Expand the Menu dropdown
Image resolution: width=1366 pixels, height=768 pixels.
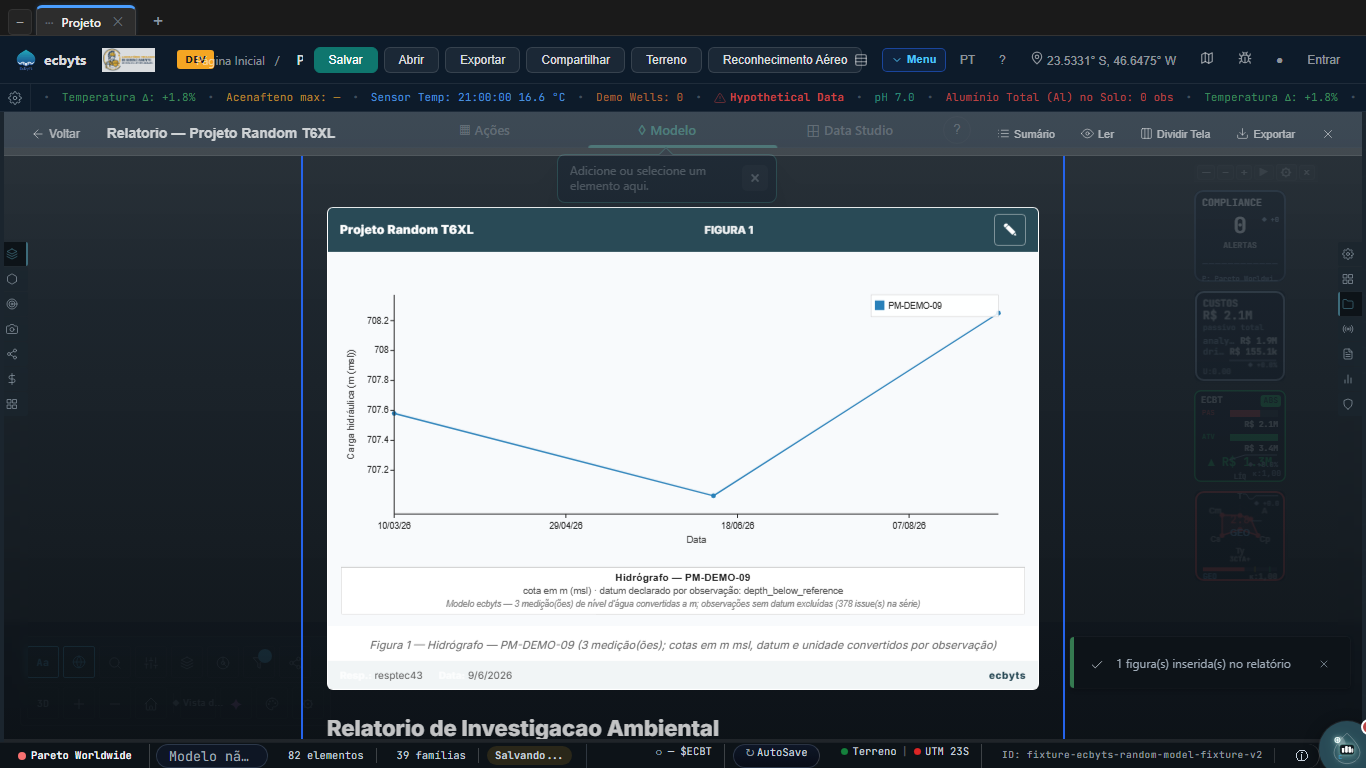click(914, 60)
